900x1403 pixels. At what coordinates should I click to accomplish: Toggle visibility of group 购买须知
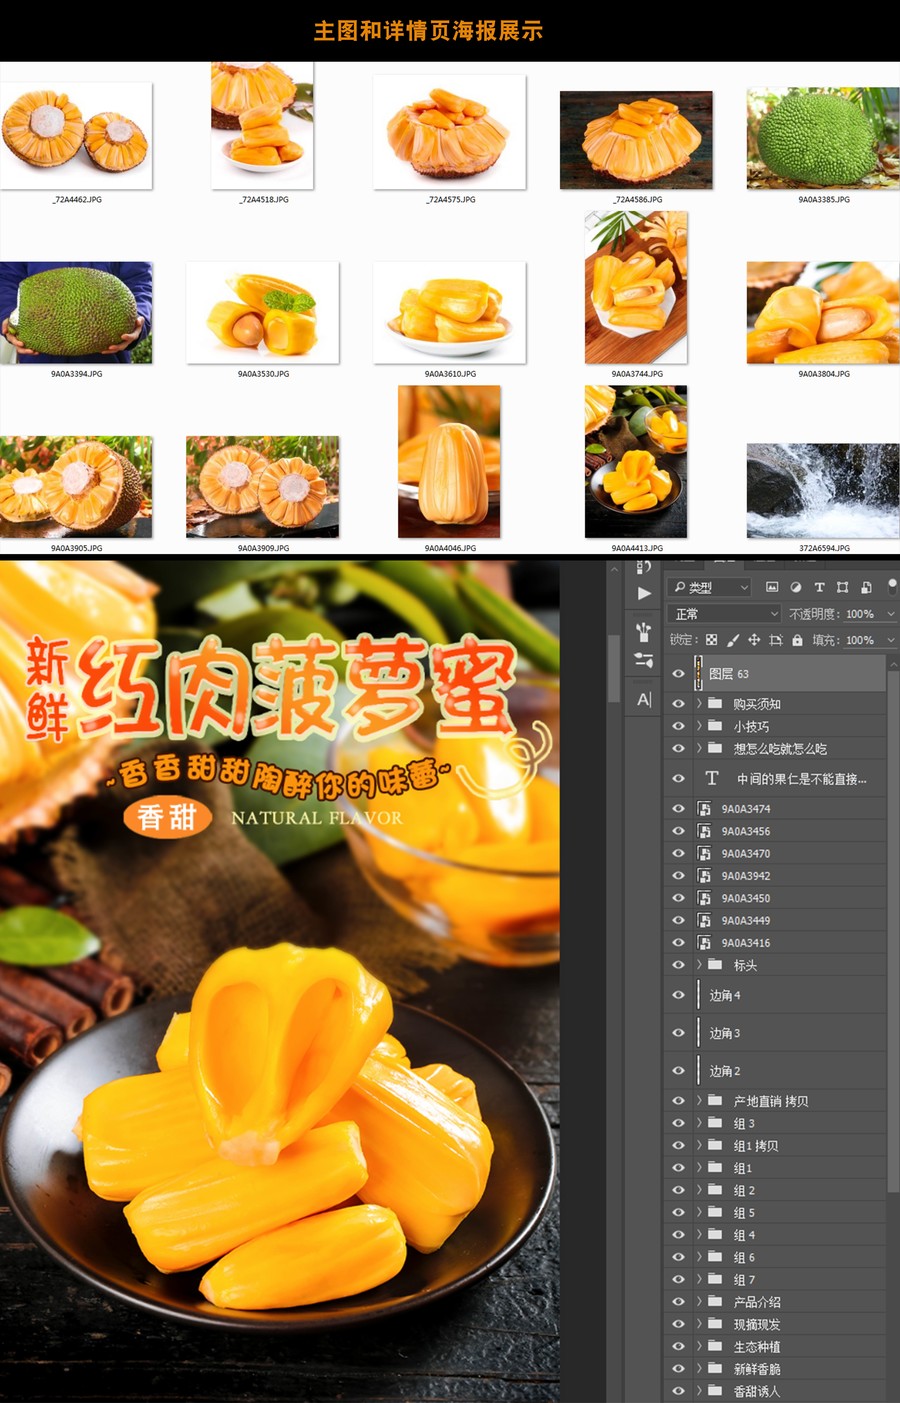pyautogui.click(x=678, y=704)
